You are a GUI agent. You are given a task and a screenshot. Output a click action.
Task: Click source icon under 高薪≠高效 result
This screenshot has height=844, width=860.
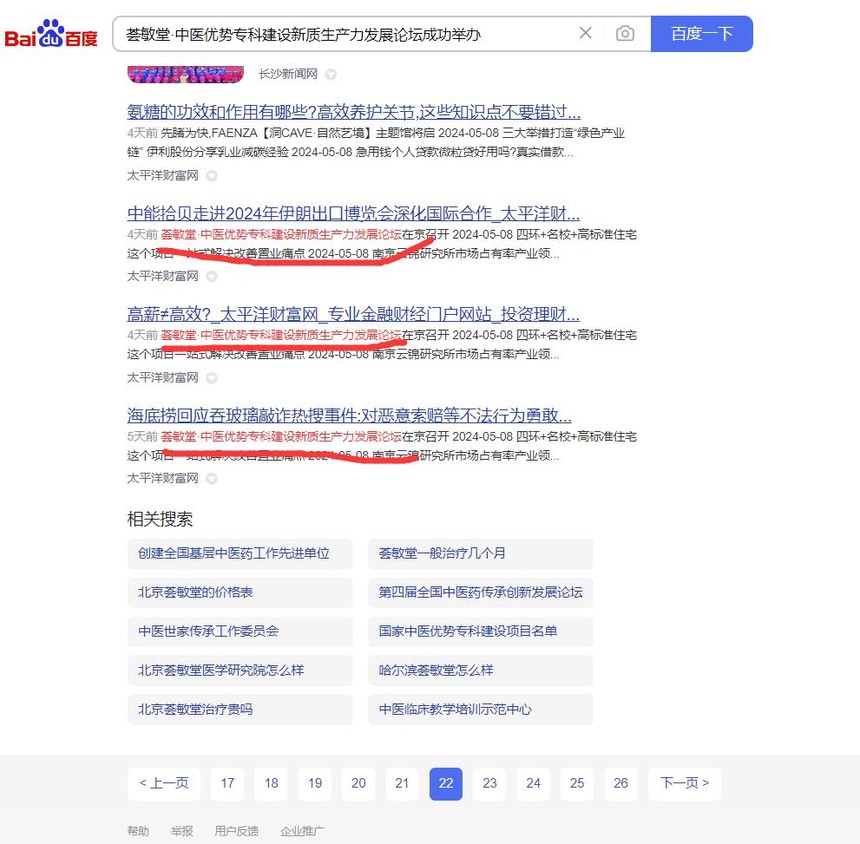click(211, 378)
